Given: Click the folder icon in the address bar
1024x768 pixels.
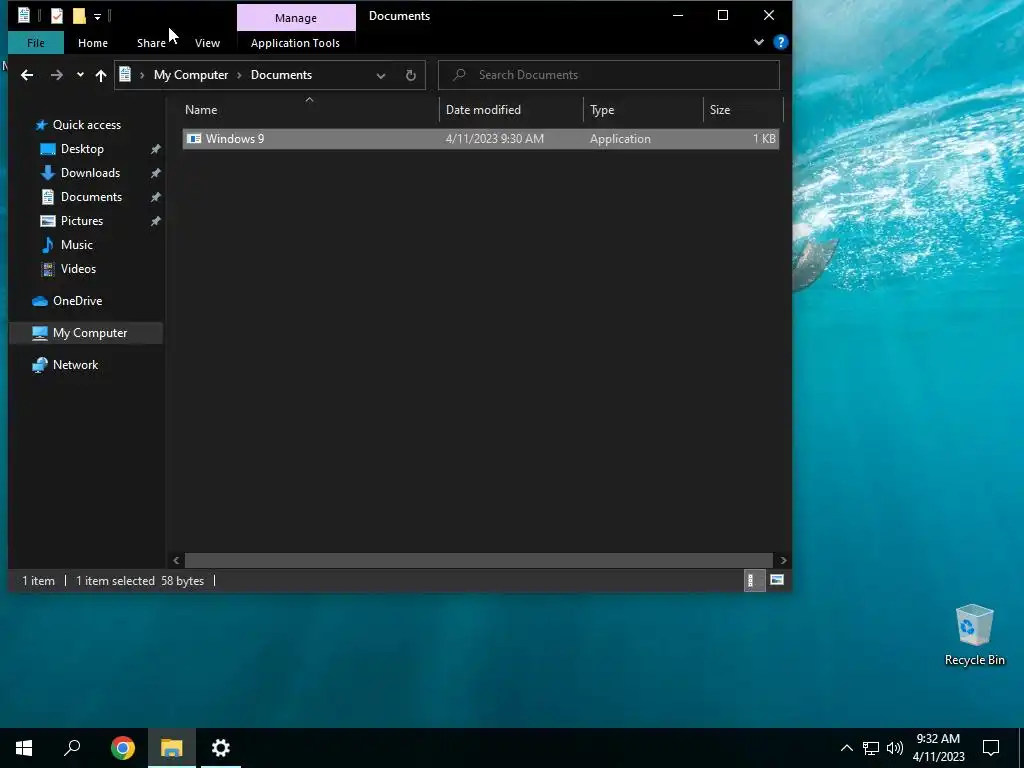Looking at the screenshot, I should click(x=125, y=75).
